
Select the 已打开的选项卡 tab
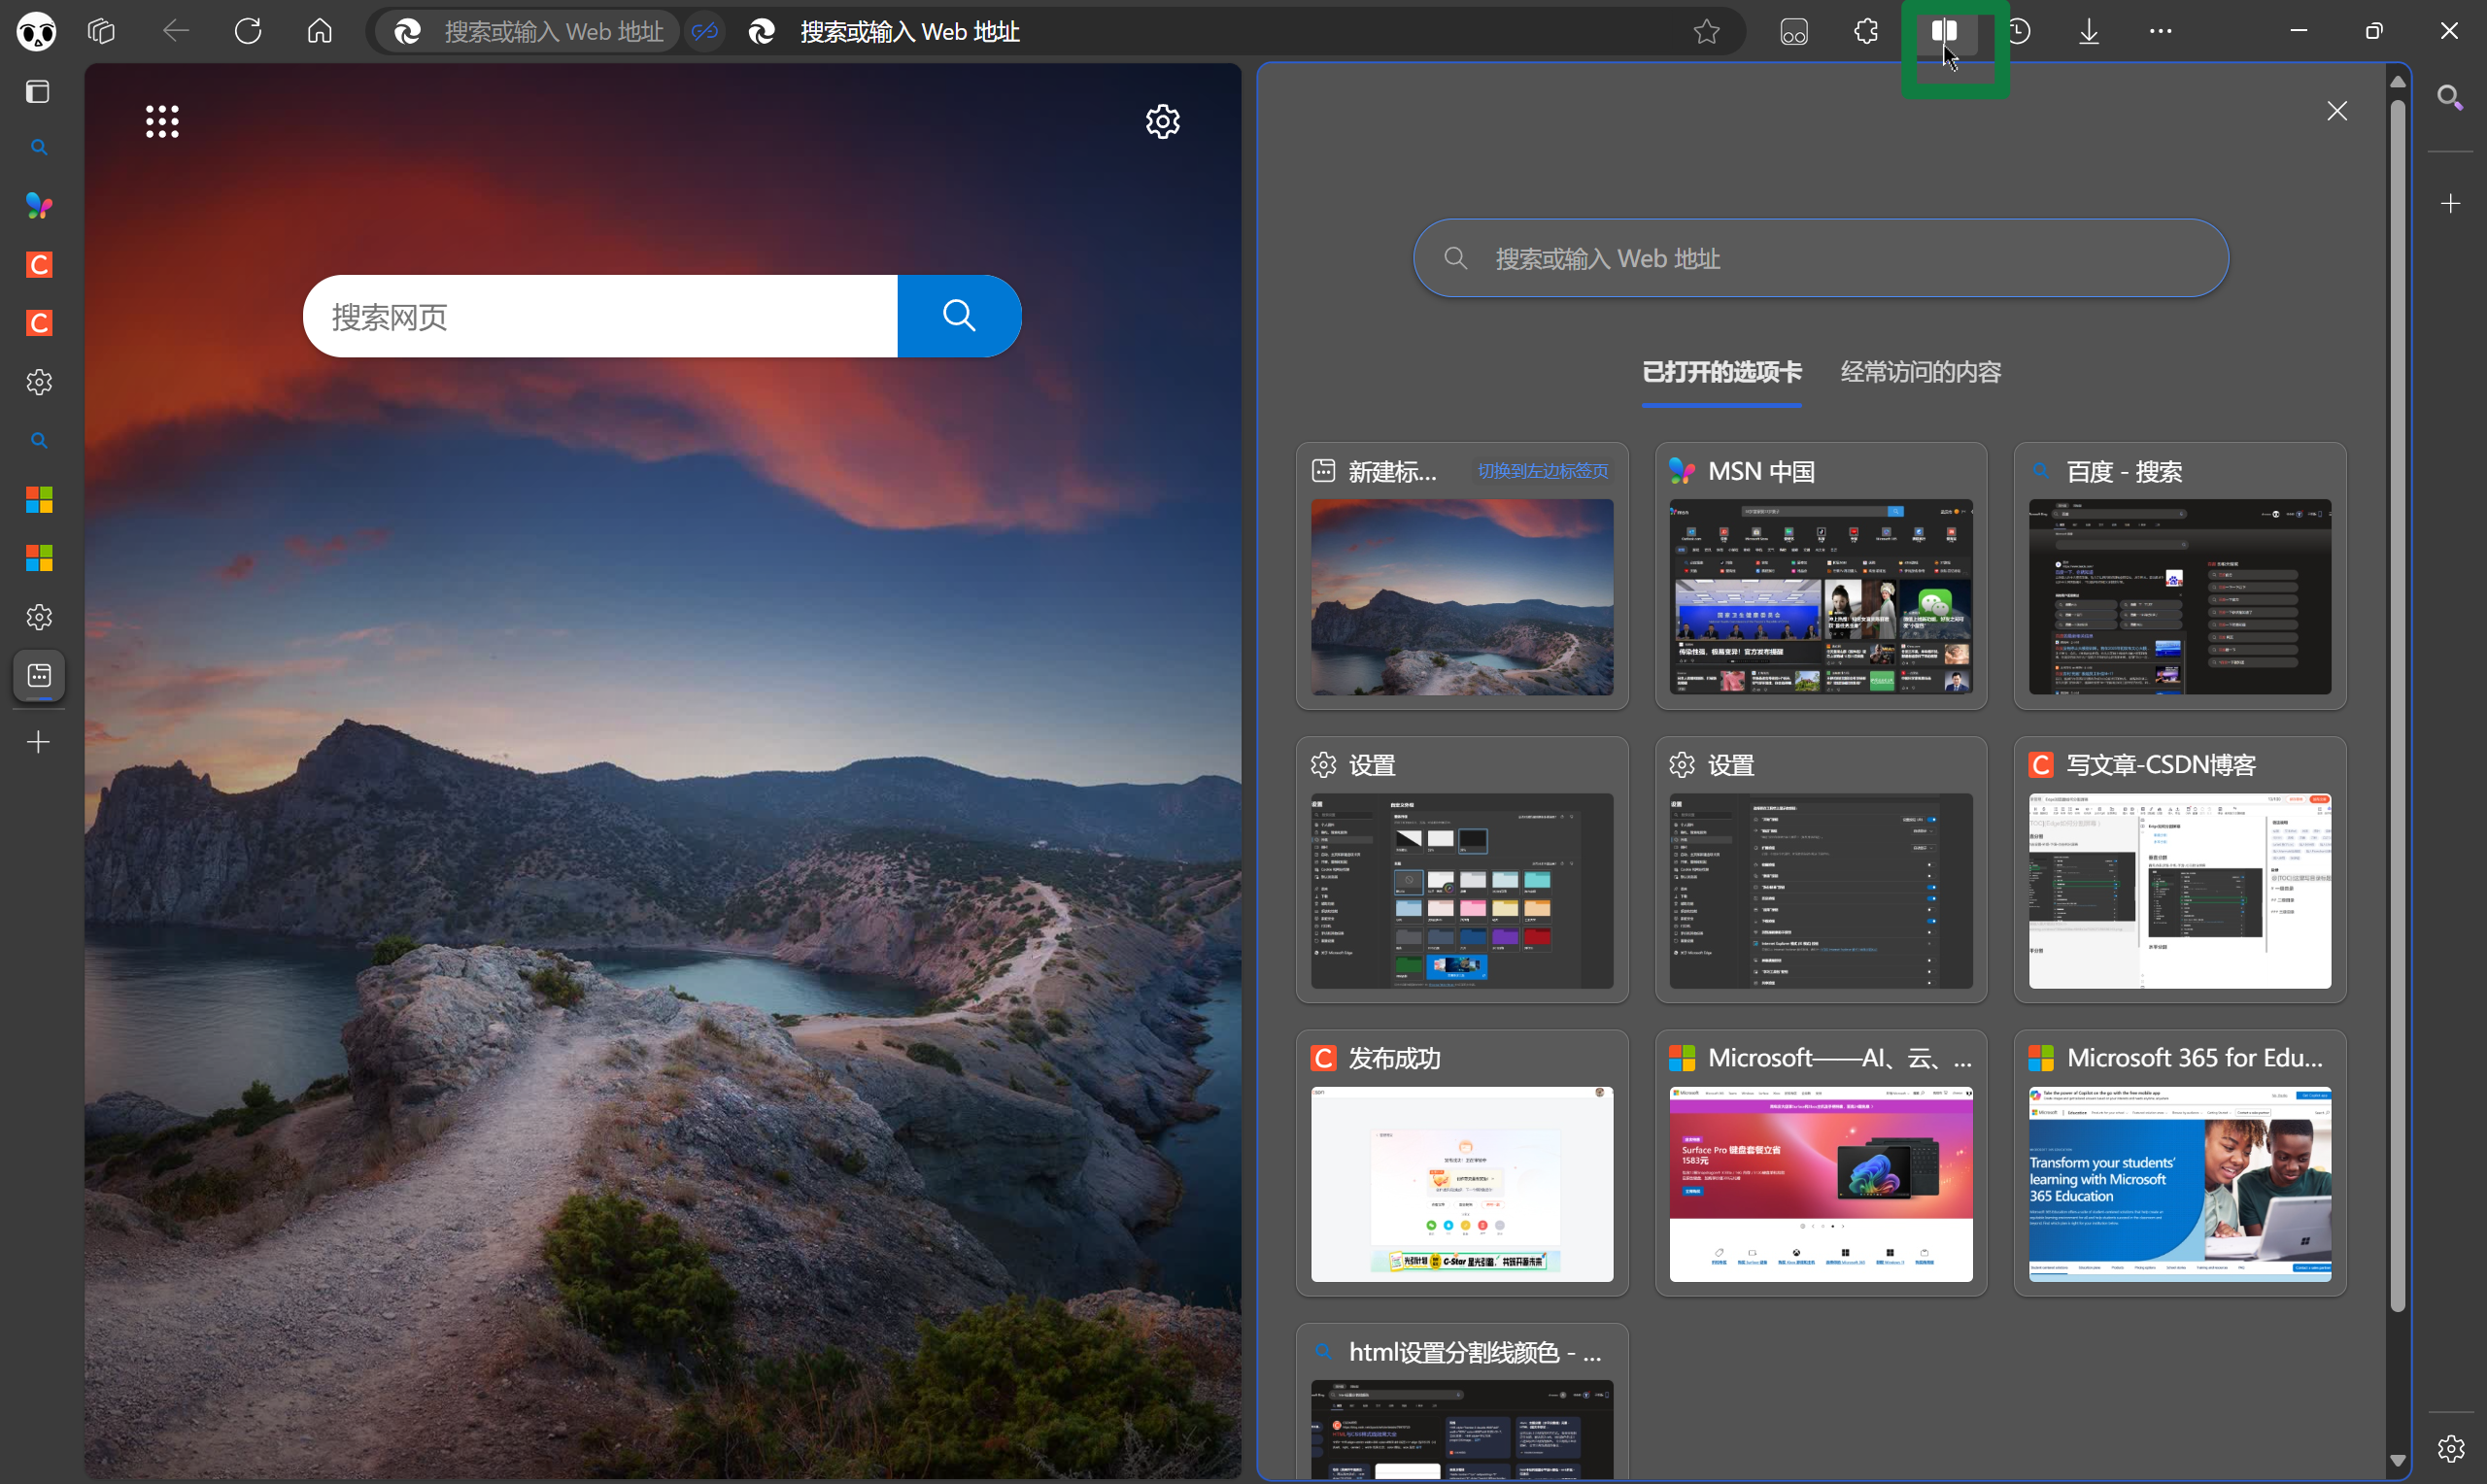coord(1721,372)
